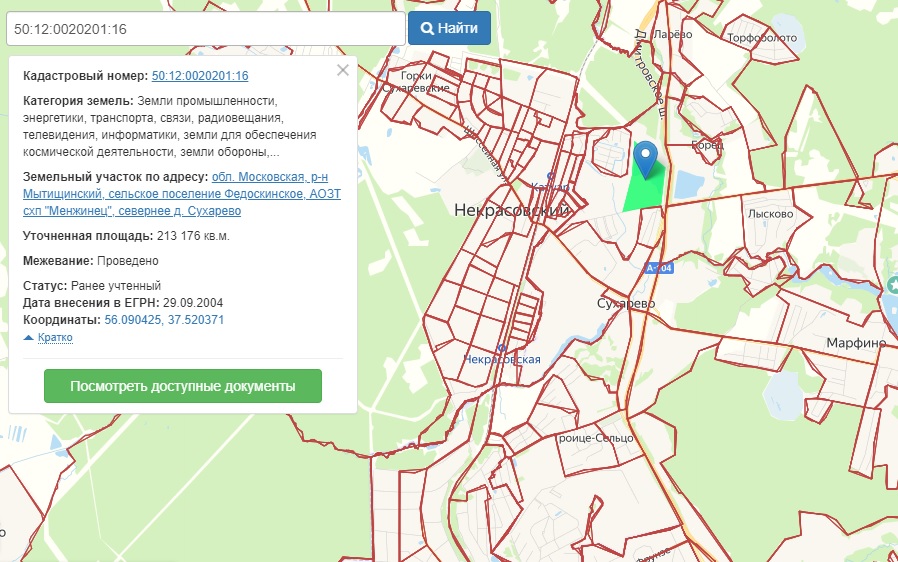Click the blue pond east of the parcel
Image resolution: width=898 pixels, height=562 pixels.
(x=688, y=184)
